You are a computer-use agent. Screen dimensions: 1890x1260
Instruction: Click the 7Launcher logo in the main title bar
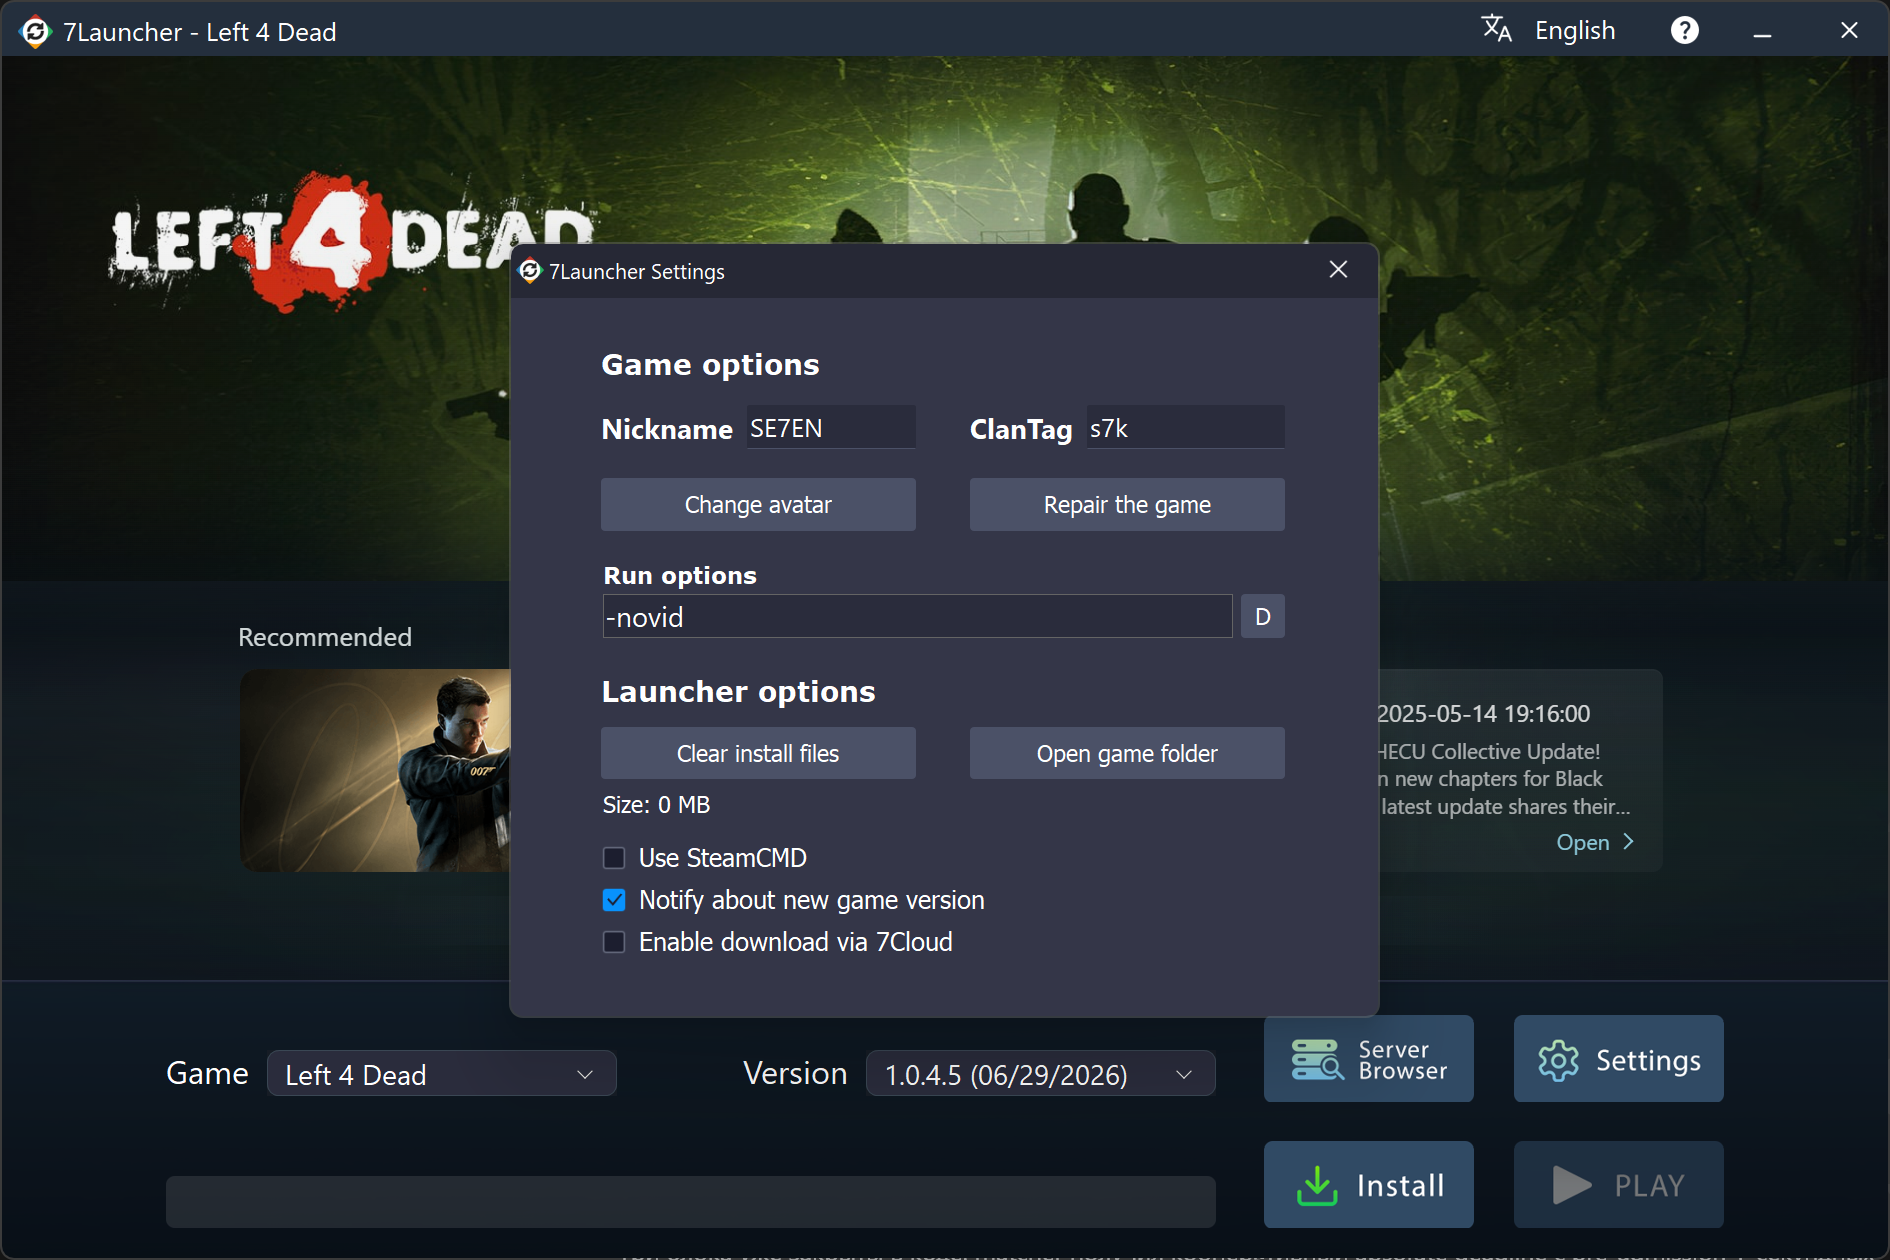click(x=35, y=32)
